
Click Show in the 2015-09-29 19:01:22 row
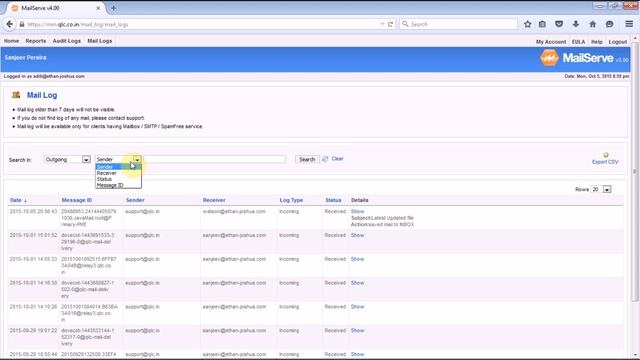click(x=357, y=331)
